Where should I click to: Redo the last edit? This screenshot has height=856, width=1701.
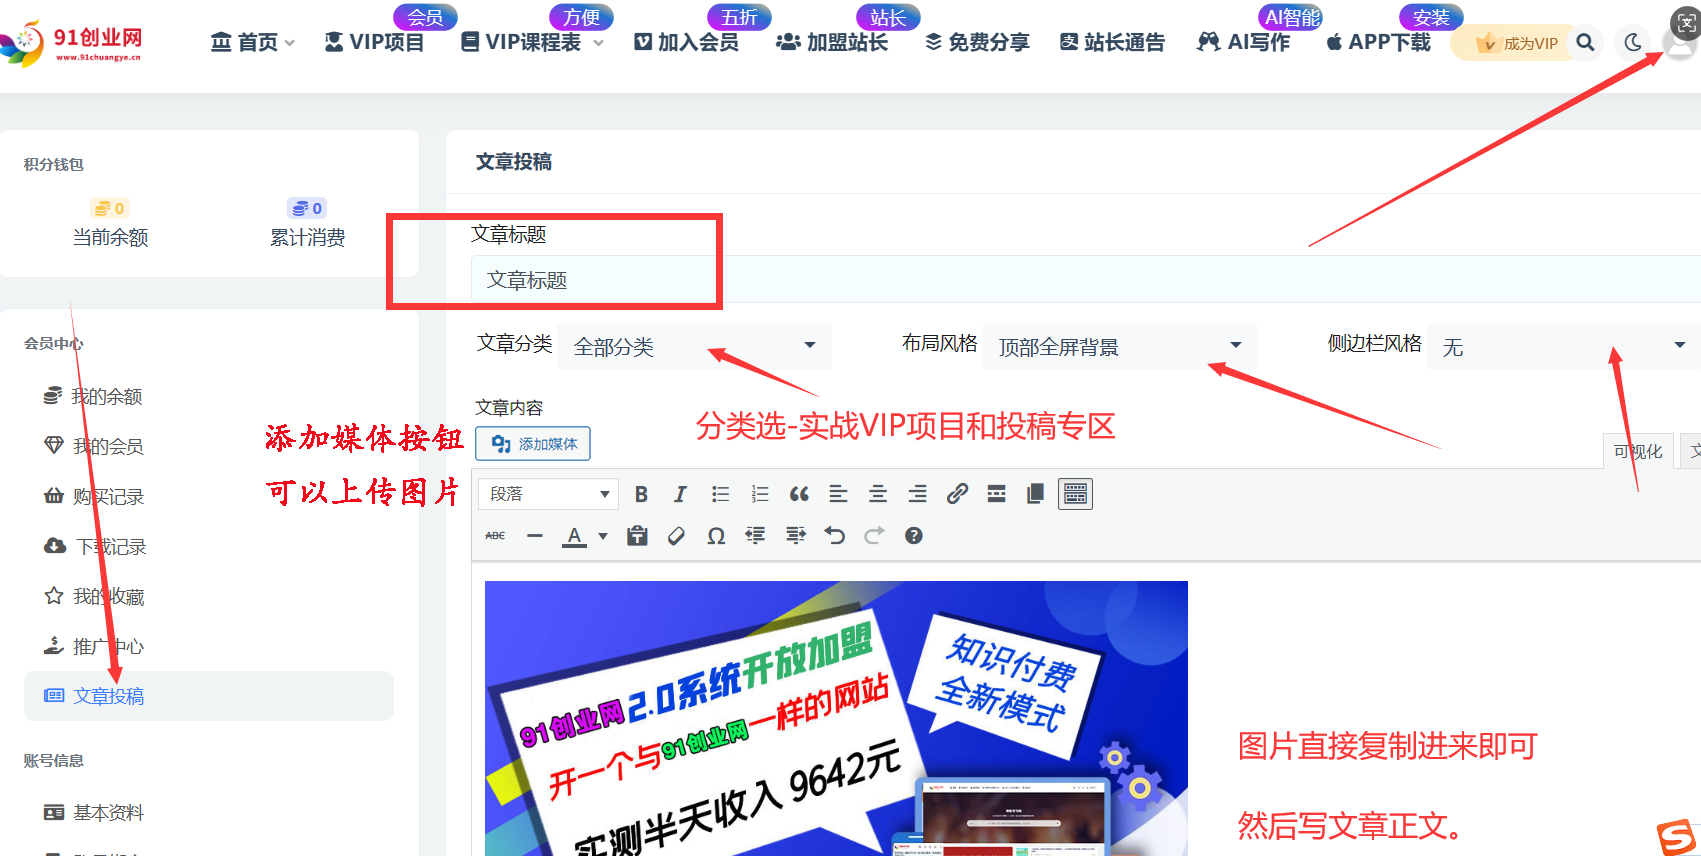coord(874,536)
